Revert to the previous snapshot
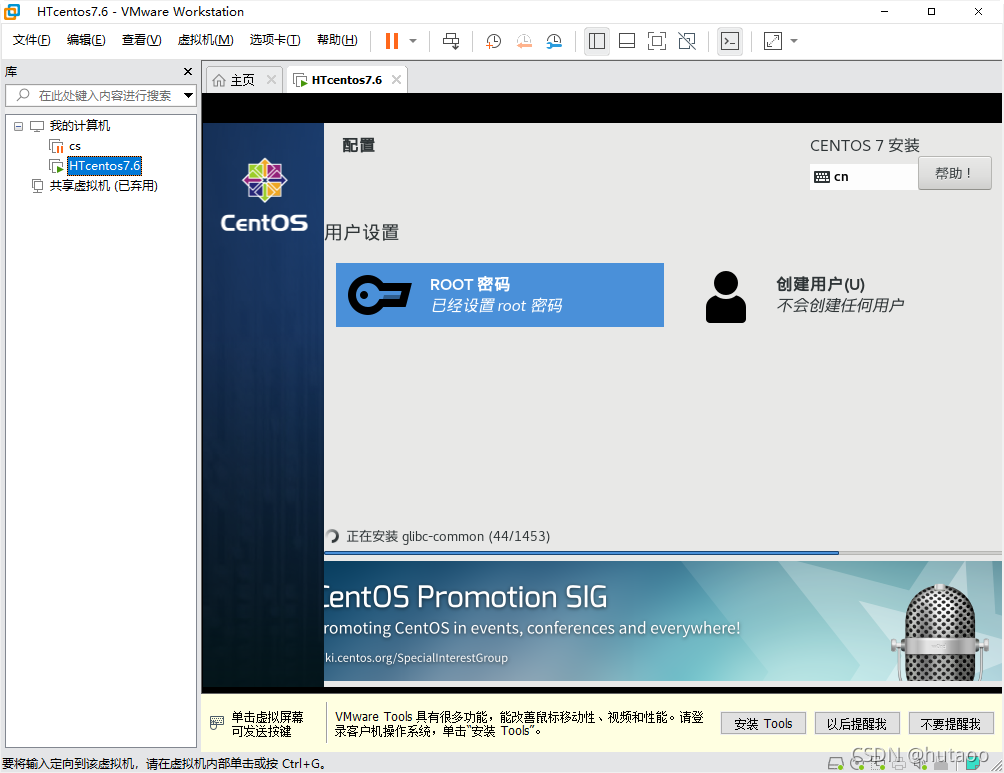1004x773 pixels. pyautogui.click(x=524, y=41)
